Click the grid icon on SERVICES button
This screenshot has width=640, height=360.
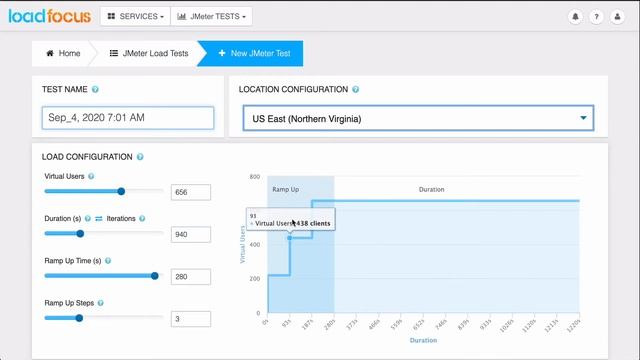(111, 16)
